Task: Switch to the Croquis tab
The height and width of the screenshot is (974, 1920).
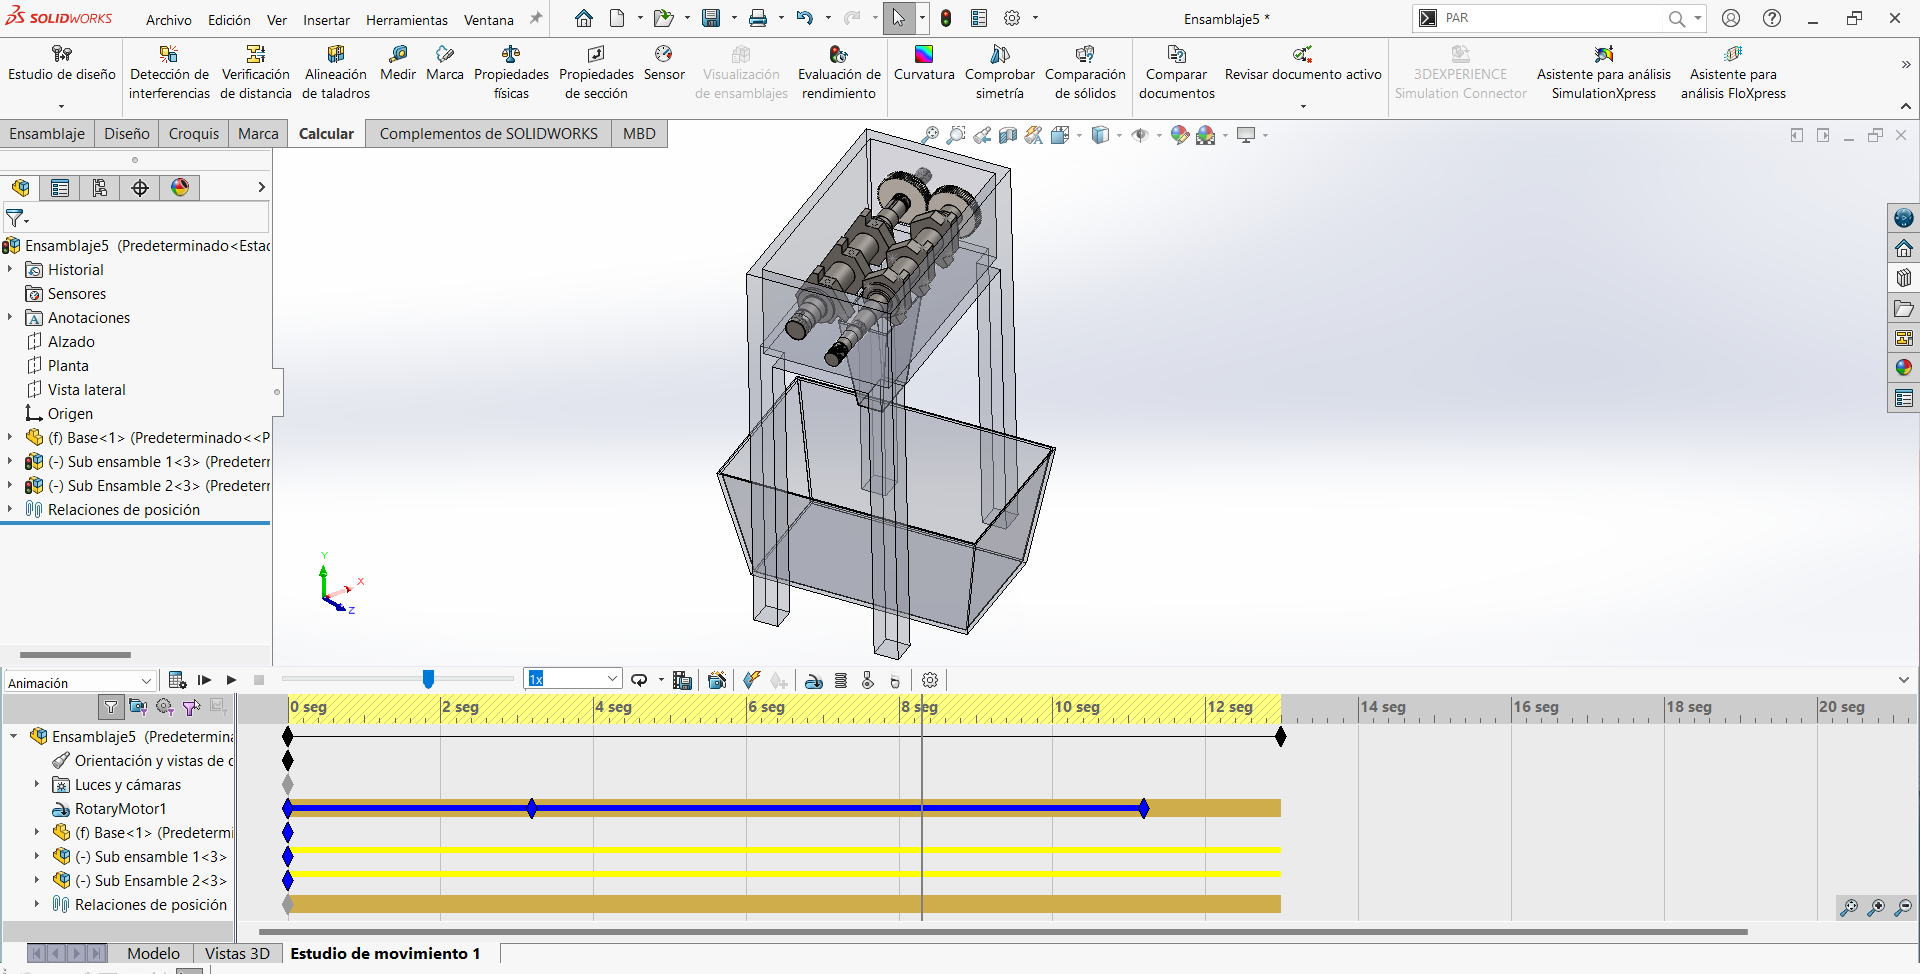Action: pos(193,134)
